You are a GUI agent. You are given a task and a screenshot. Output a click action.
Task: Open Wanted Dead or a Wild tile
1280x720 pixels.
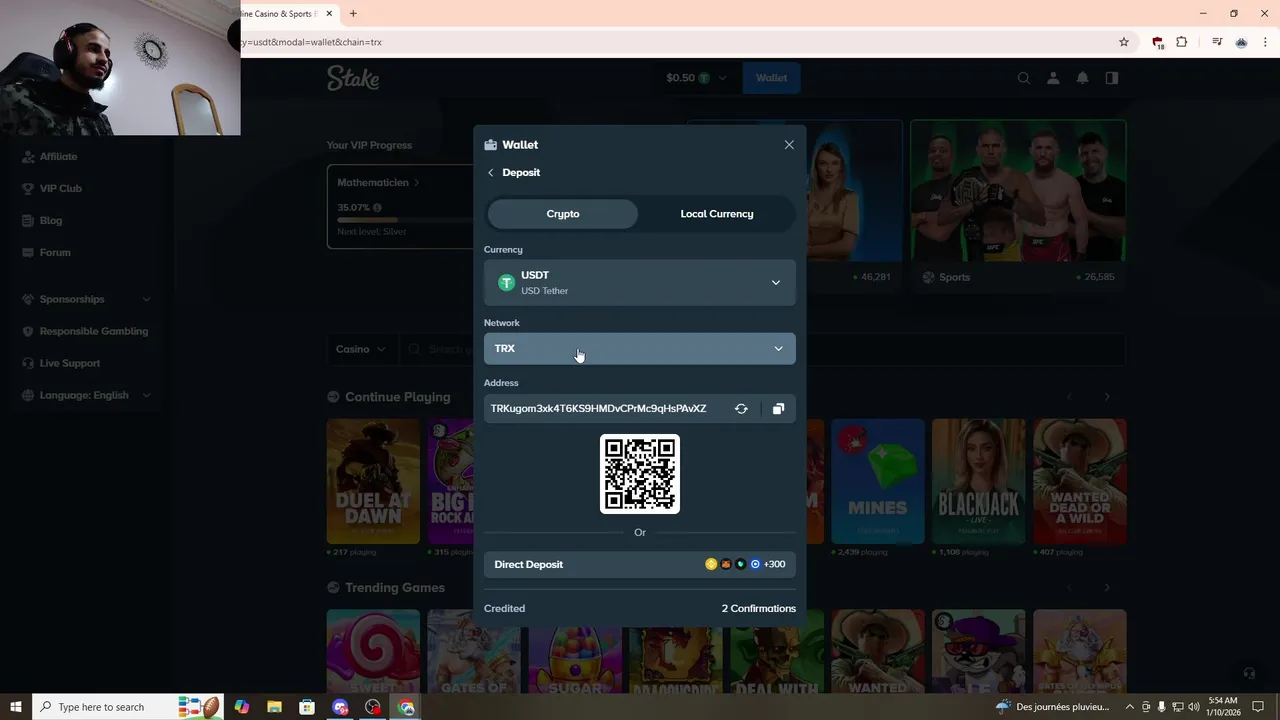coord(1080,481)
